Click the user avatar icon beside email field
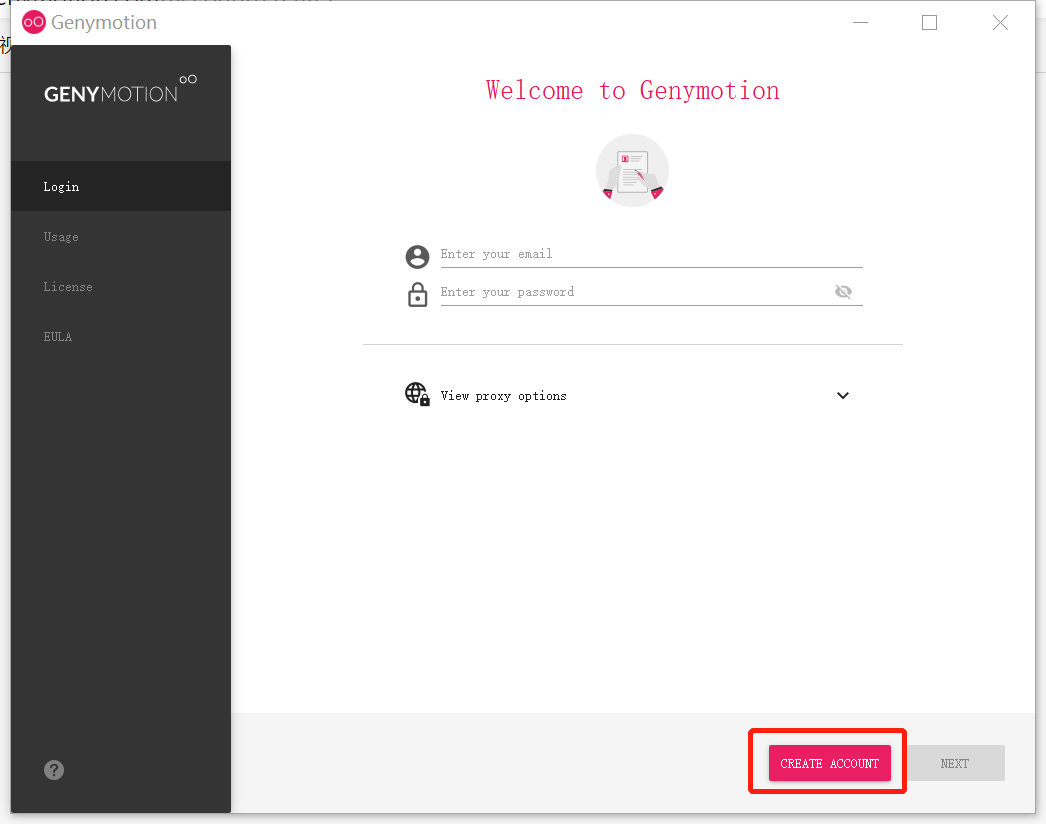The image size is (1046, 824). [x=417, y=256]
